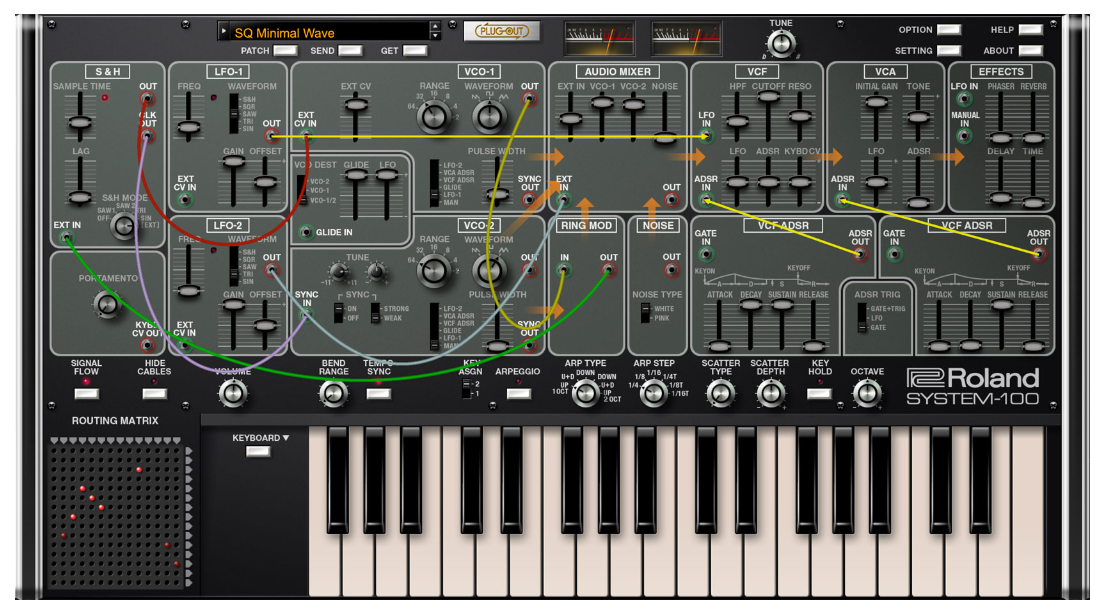Open the OPTION menu
The image size is (1104, 615).
pos(948,30)
